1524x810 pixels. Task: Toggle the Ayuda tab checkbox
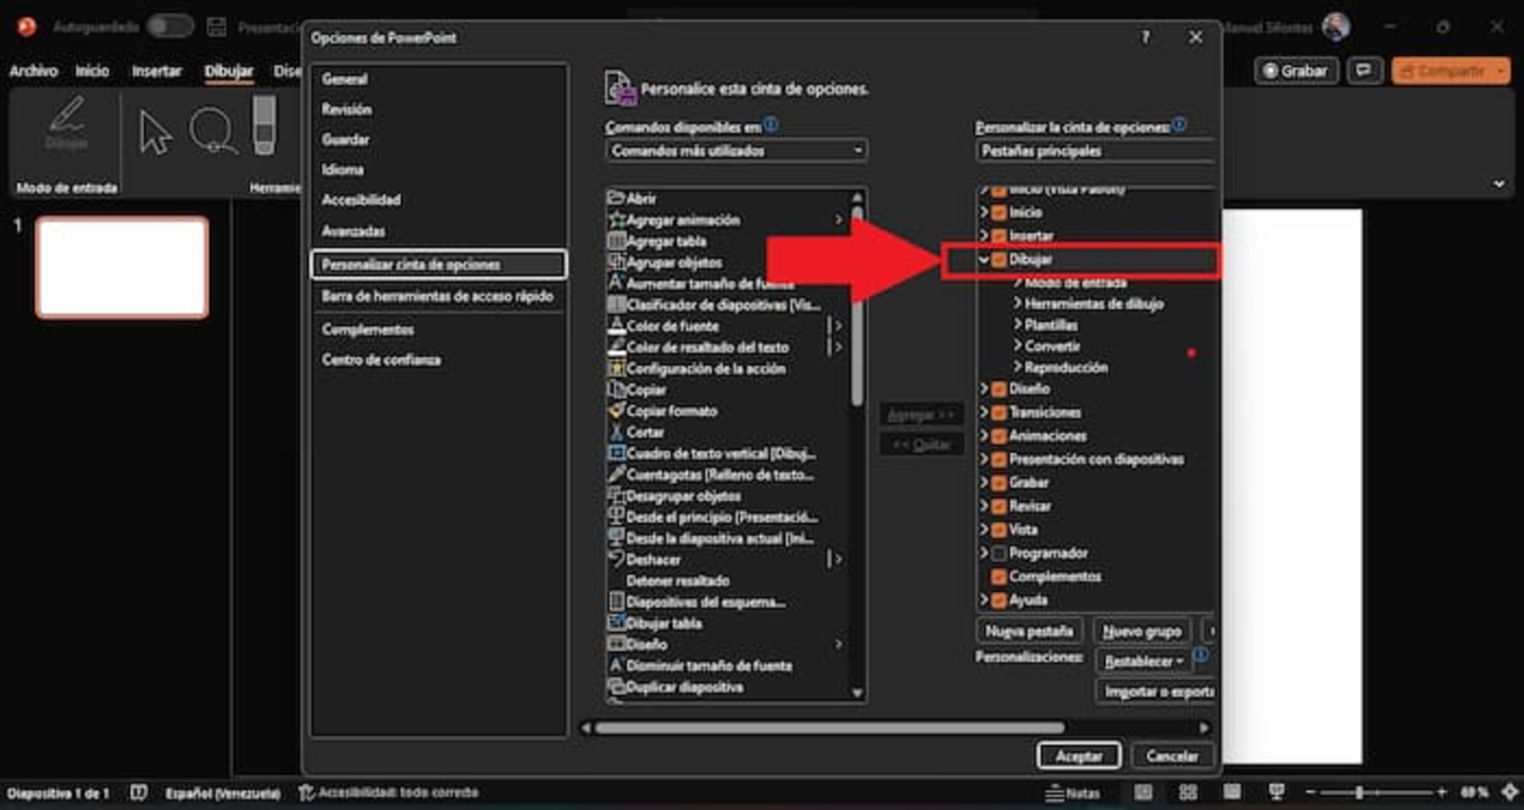pos(998,600)
